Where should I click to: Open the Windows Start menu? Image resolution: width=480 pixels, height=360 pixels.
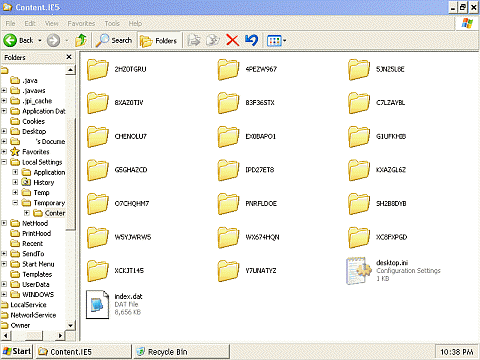pyautogui.click(x=17, y=351)
